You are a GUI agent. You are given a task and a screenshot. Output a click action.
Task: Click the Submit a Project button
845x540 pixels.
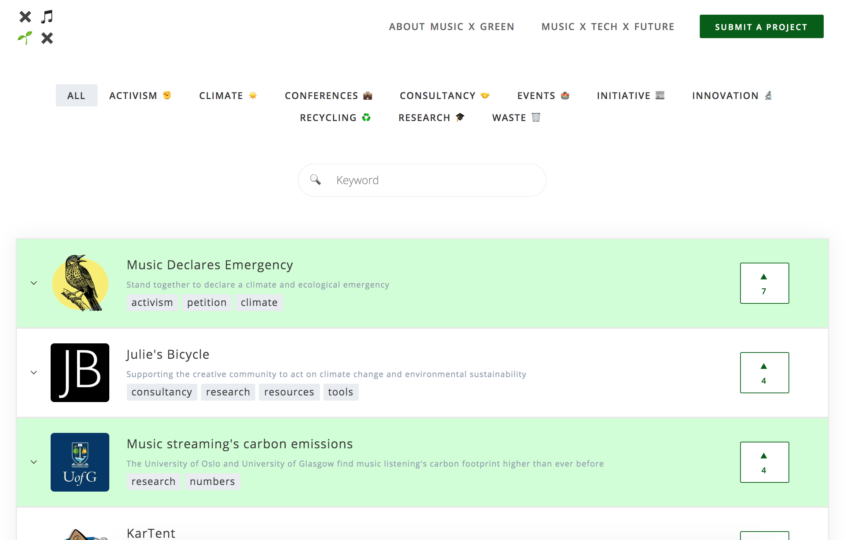(761, 26)
